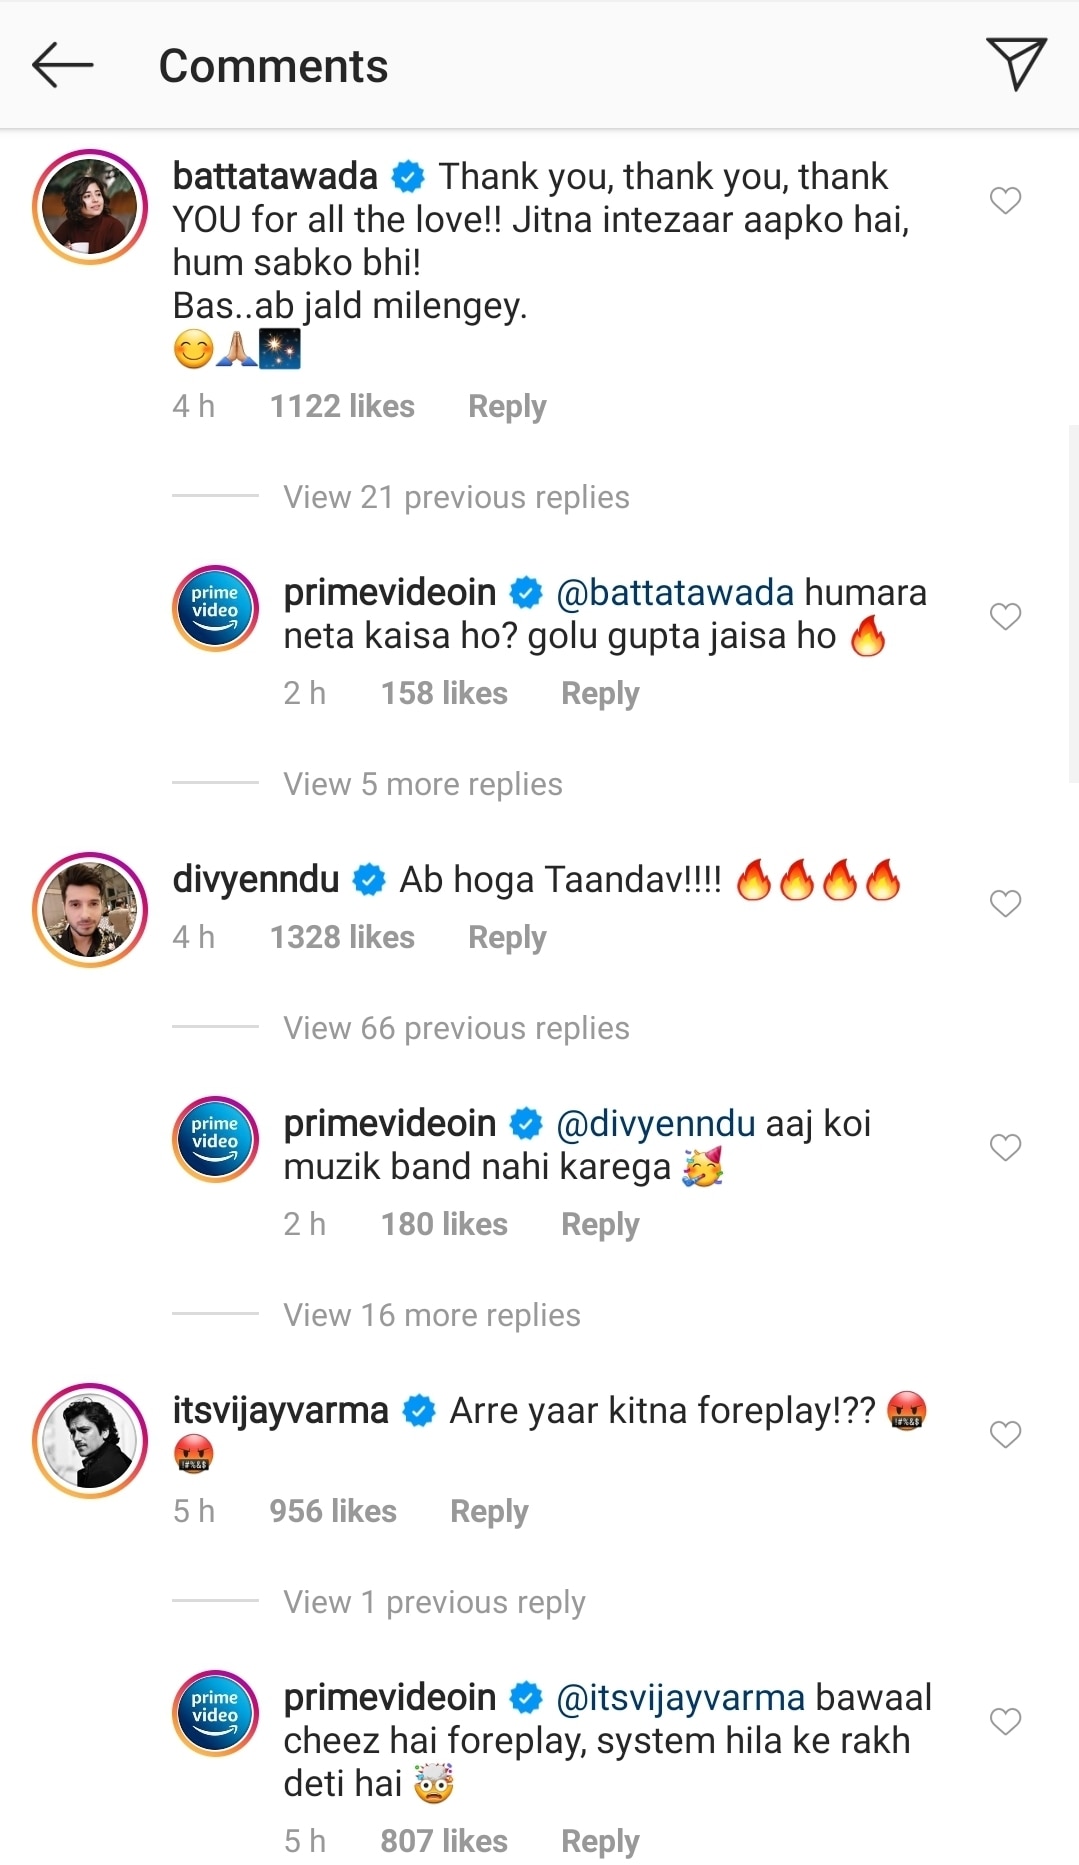Viewport: 1079px width, 1865px height.
Task: Open battatawada's profile picture
Action: click(x=90, y=207)
